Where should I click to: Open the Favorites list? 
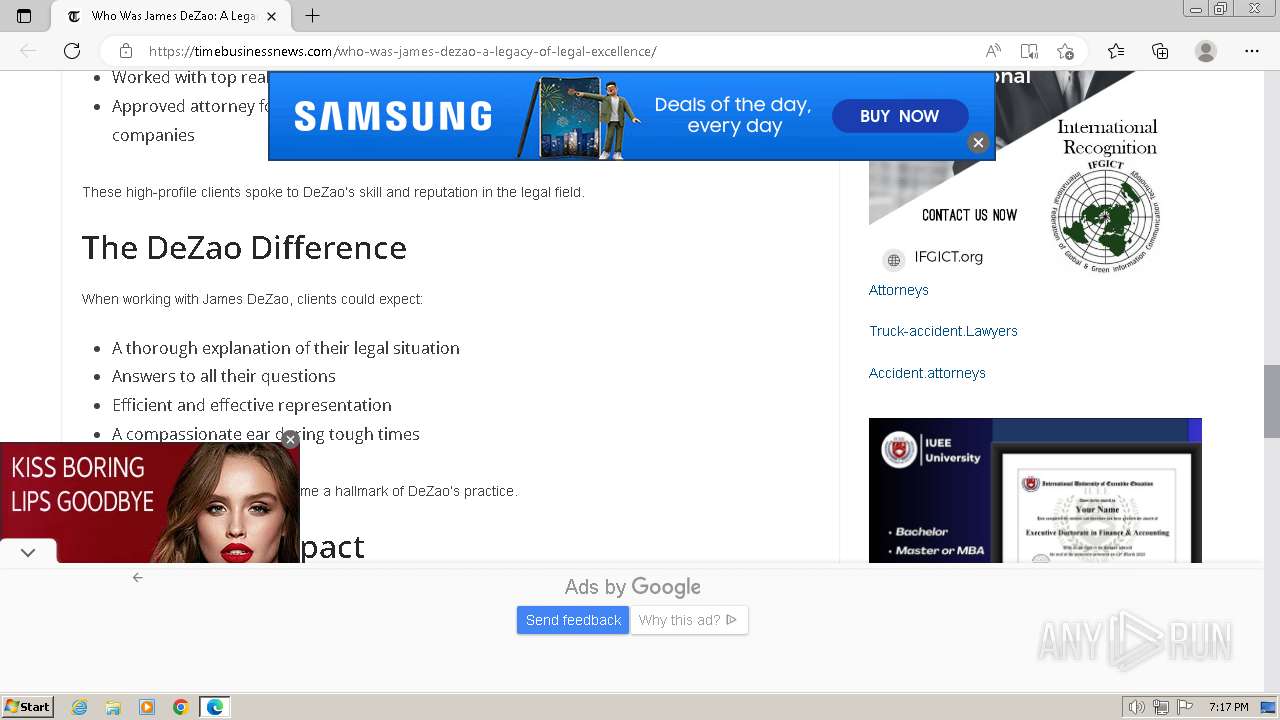pyautogui.click(x=1116, y=51)
